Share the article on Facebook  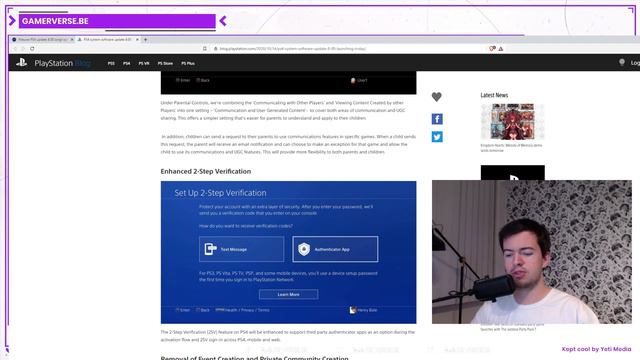pyautogui.click(x=437, y=119)
